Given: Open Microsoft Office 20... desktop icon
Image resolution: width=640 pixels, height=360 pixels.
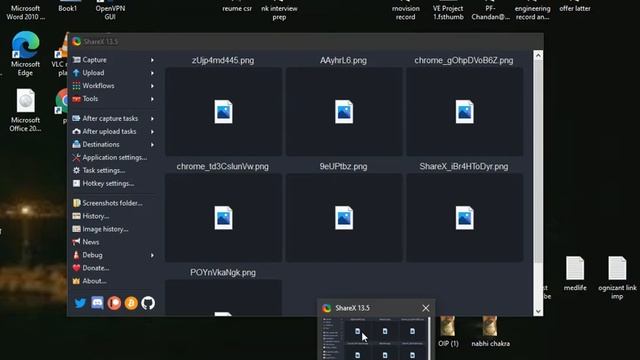Looking at the screenshot, I should tap(25, 110).
